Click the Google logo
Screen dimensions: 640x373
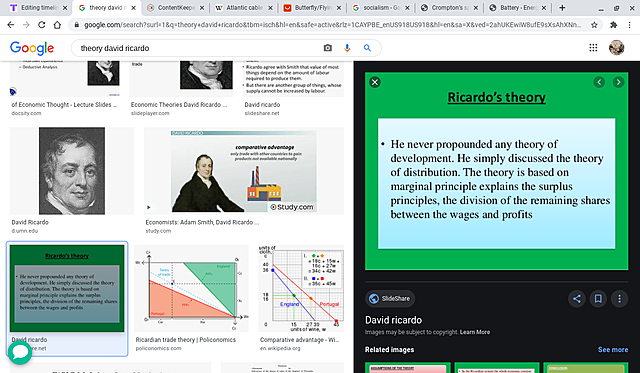[32, 48]
